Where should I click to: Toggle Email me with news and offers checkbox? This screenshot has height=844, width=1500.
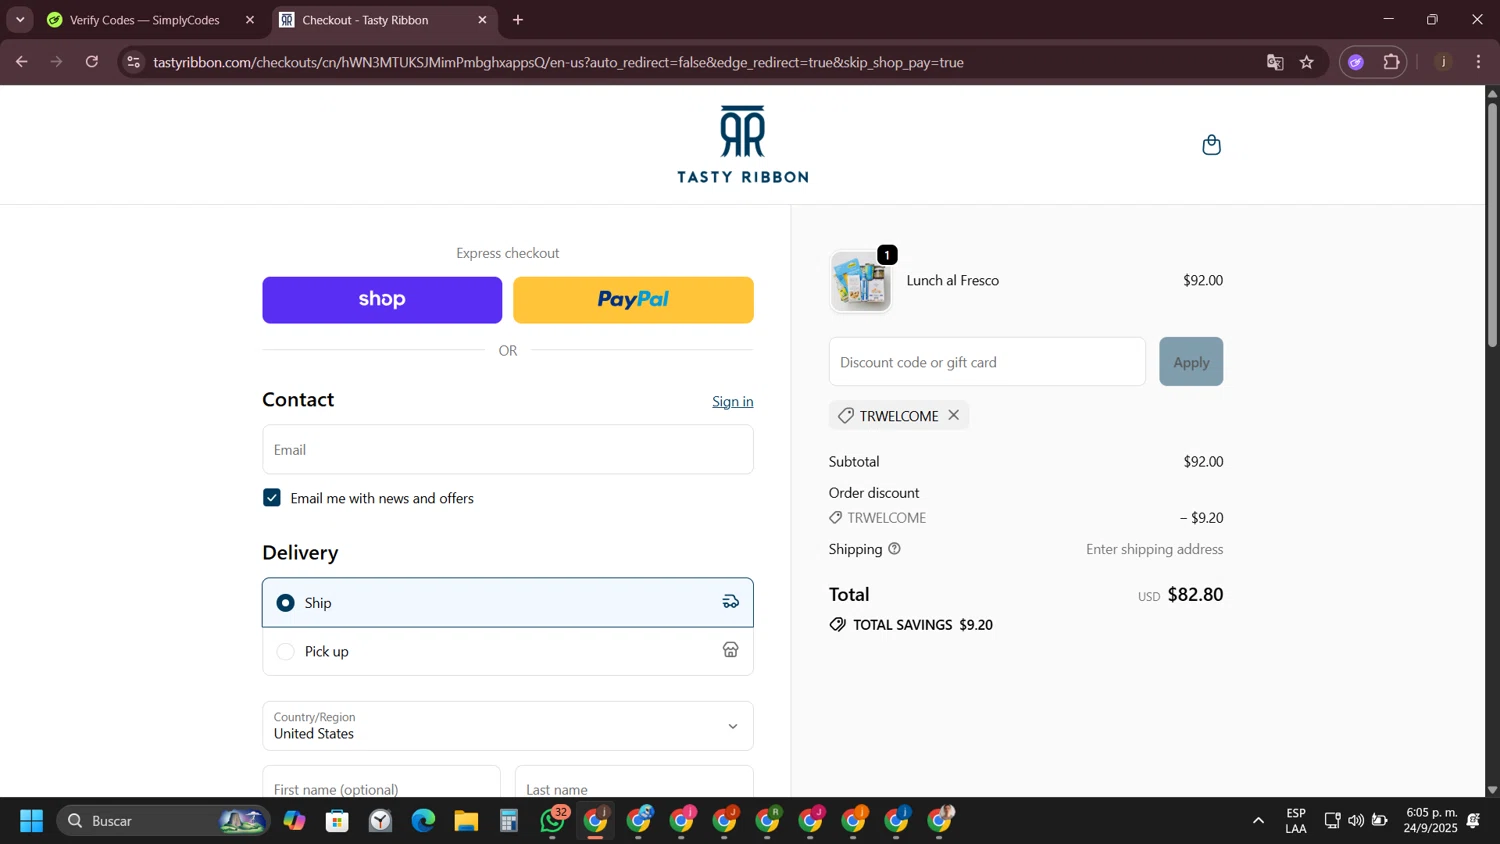click(x=272, y=498)
